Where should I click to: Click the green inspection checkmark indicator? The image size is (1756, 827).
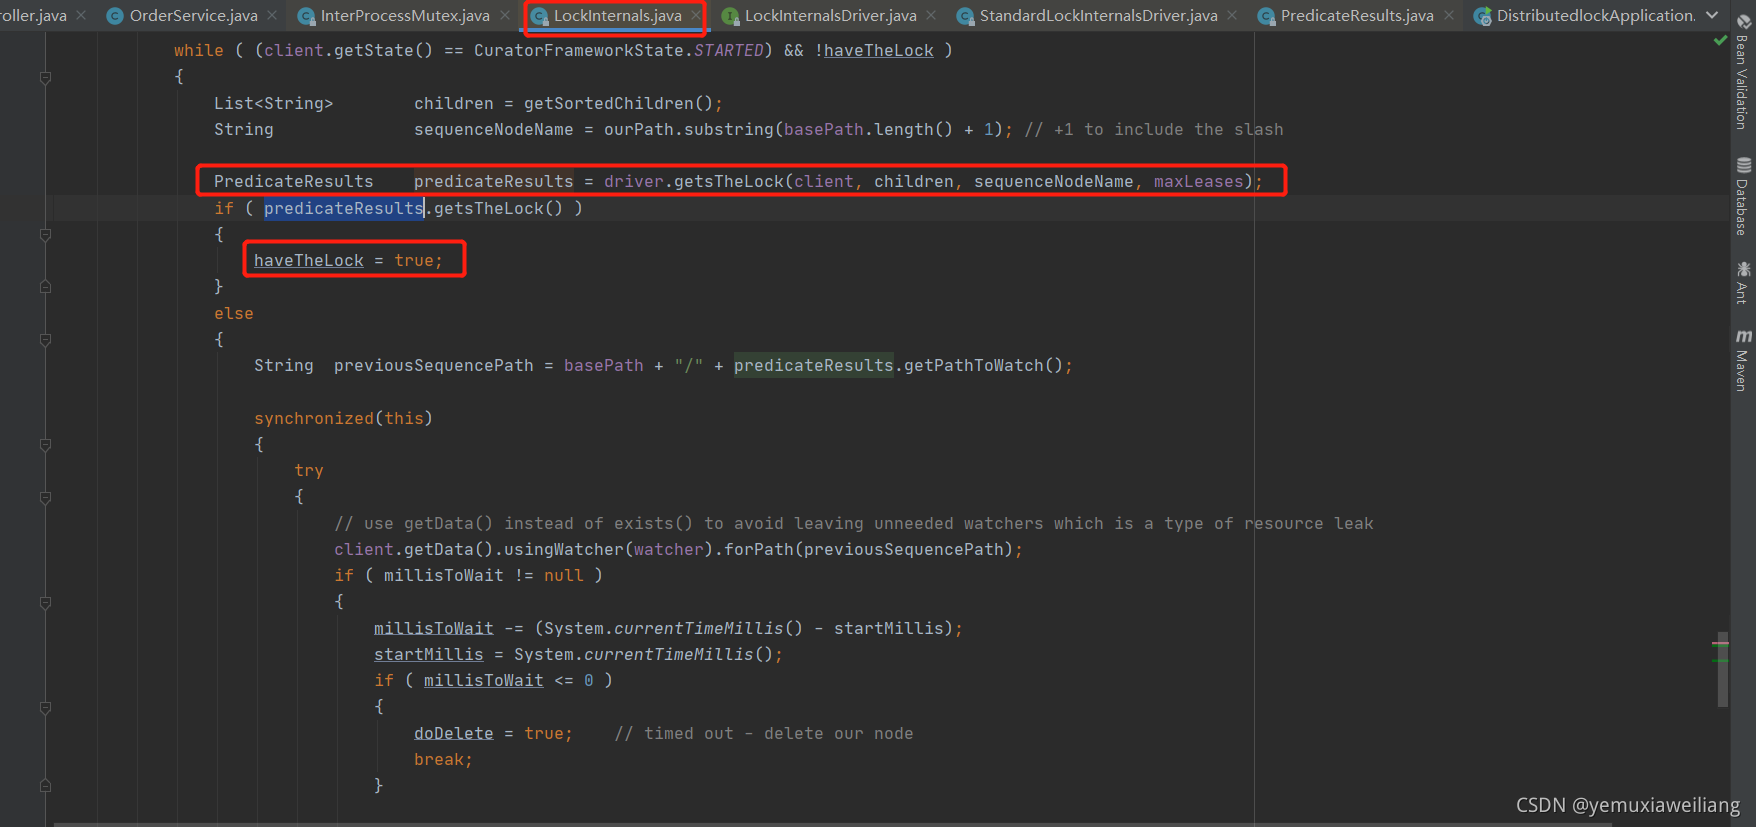(1720, 41)
